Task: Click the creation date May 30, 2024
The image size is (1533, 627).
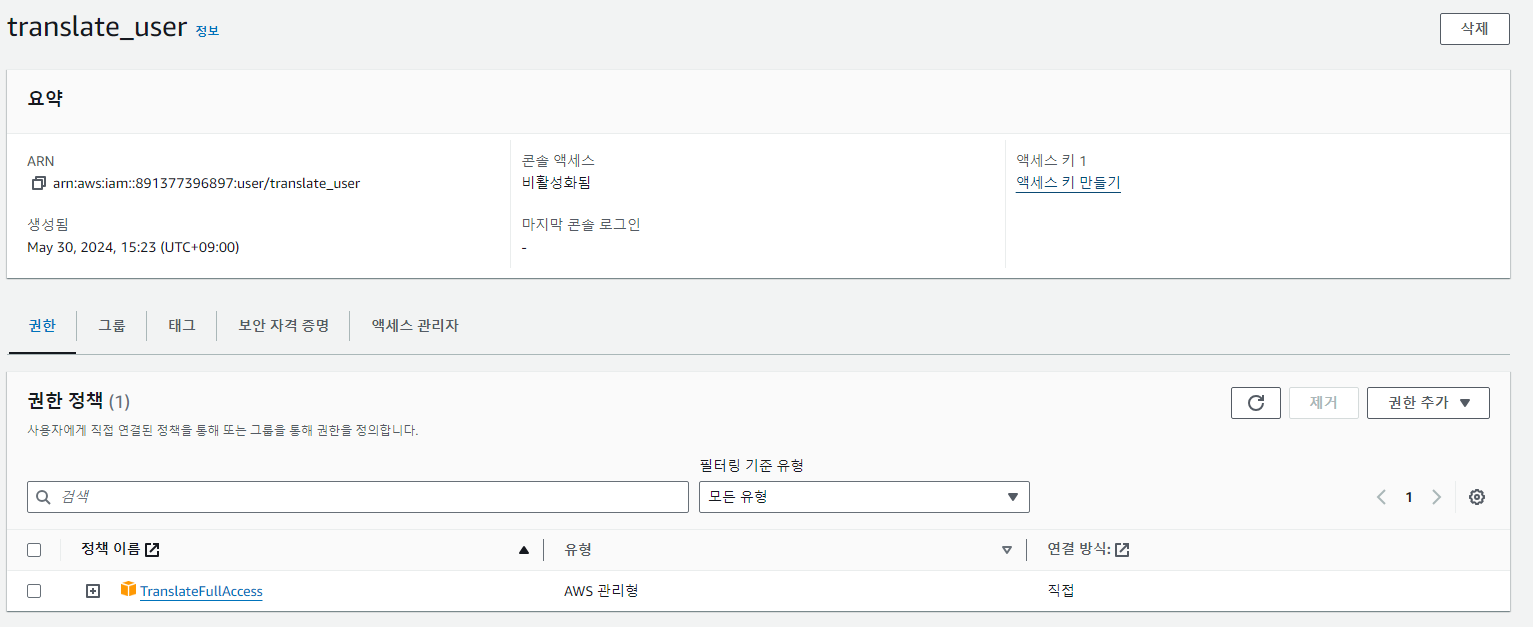Action: tap(133, 247)
